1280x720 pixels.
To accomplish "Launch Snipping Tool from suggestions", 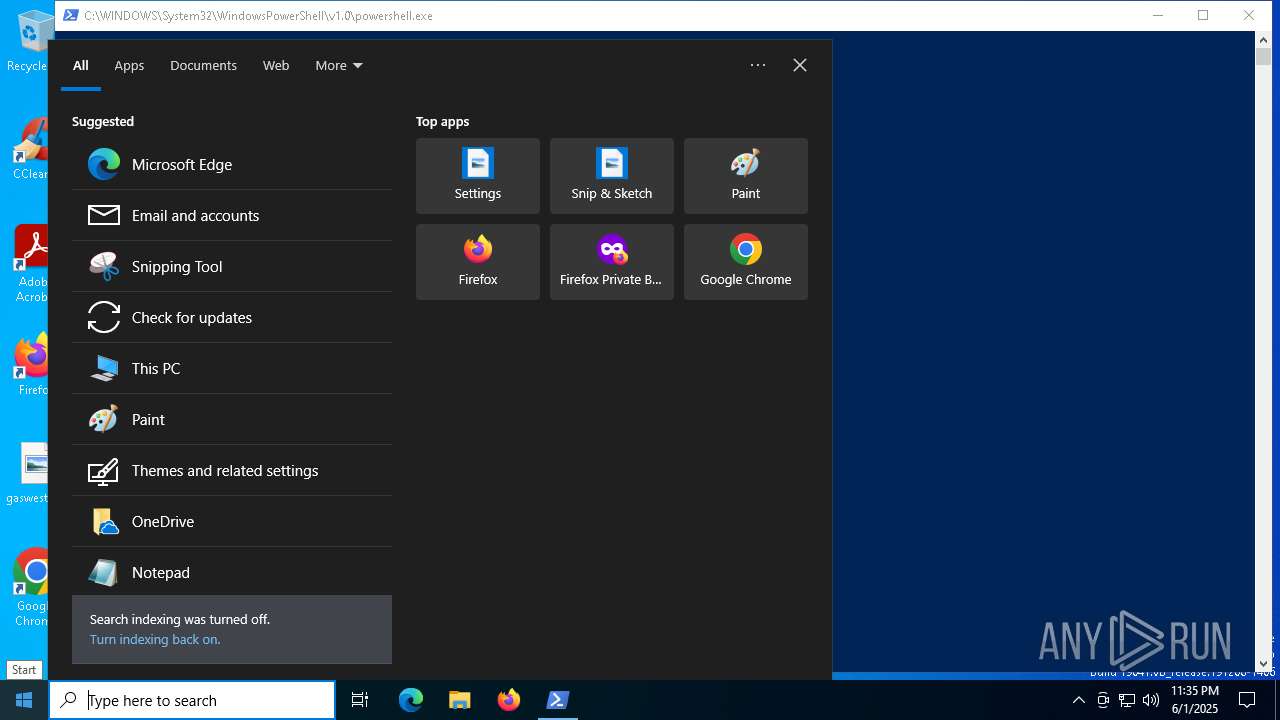I will point(232,266).
